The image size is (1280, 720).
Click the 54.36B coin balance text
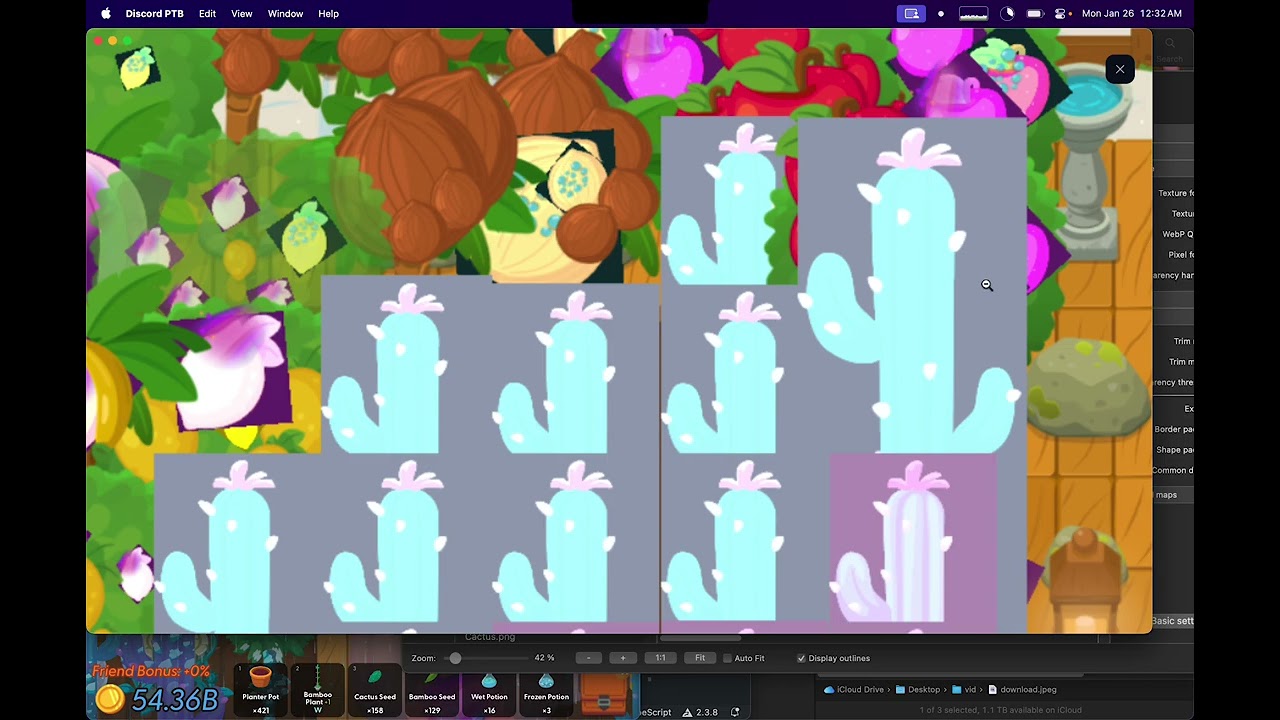[175, 700]
